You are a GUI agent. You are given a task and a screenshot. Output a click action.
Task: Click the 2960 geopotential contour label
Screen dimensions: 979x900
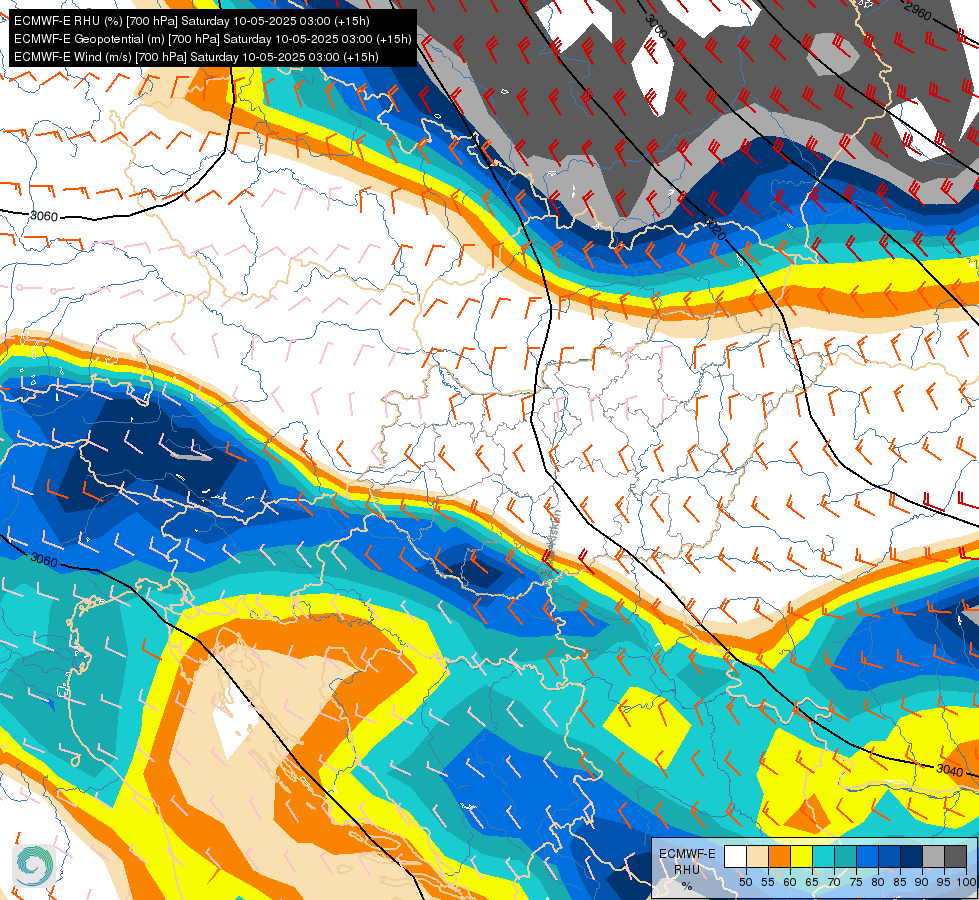917,11
